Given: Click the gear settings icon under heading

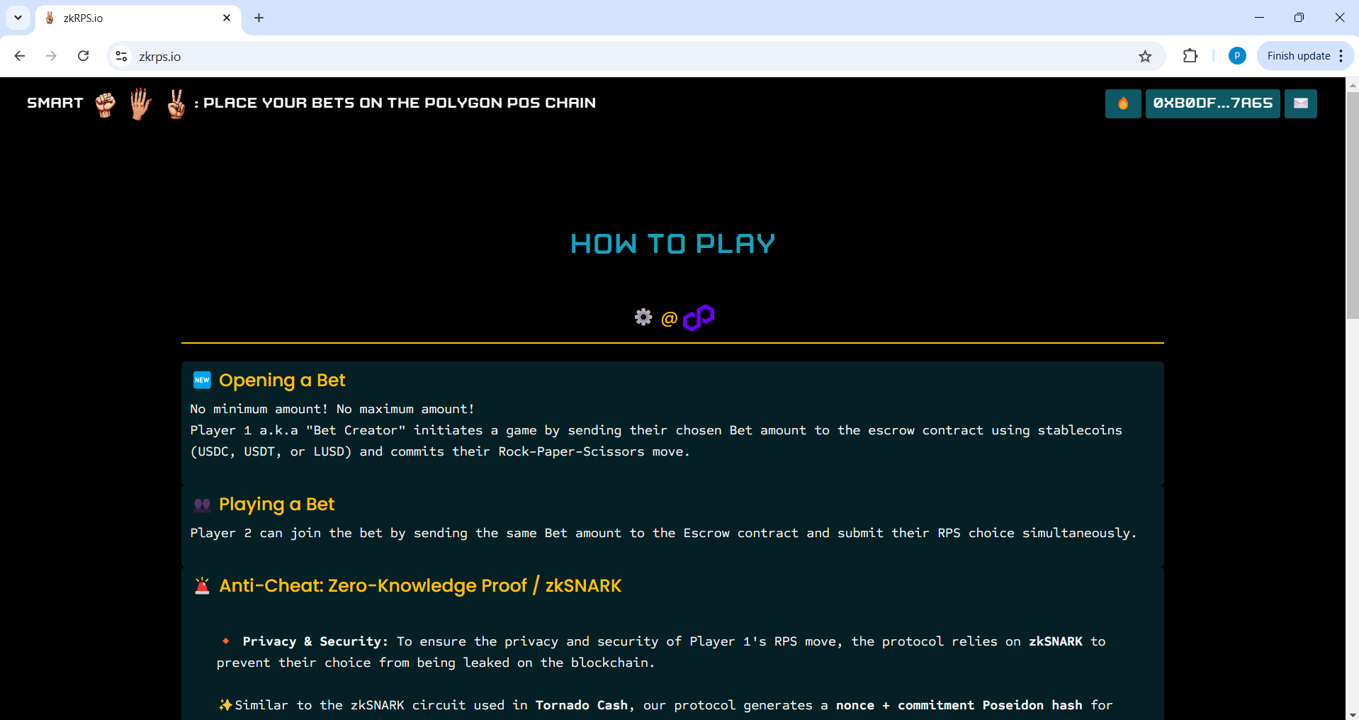Looking at the screenshot, I should (x=643, y=317).
